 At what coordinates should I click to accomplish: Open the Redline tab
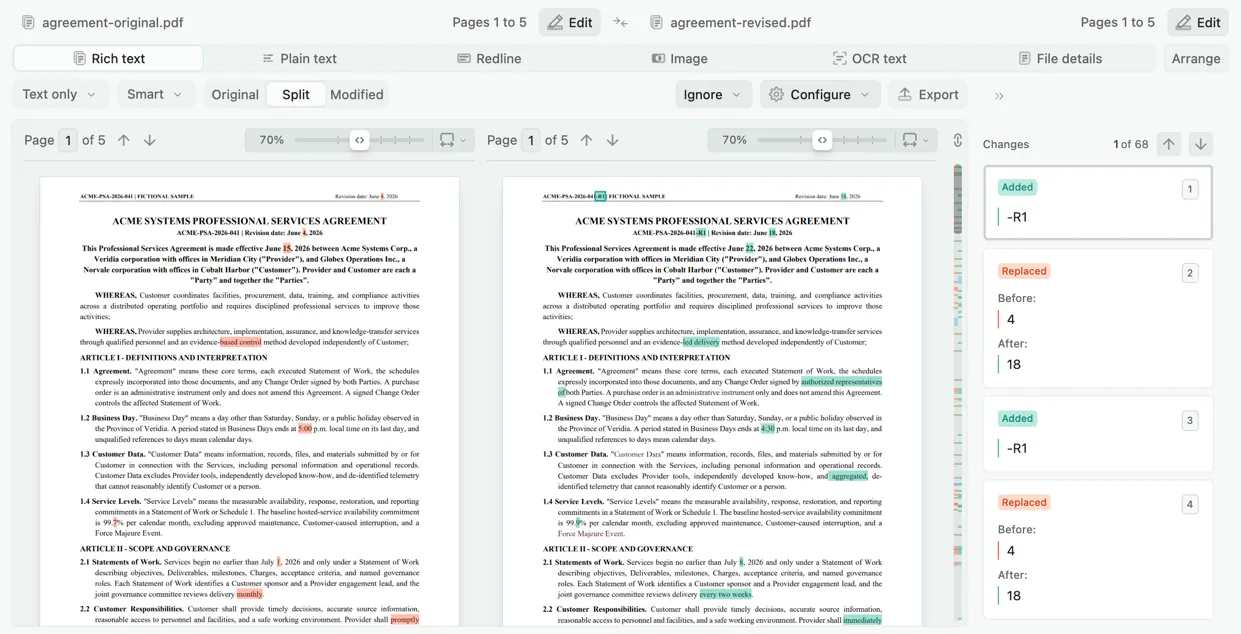tap(489, 58)
